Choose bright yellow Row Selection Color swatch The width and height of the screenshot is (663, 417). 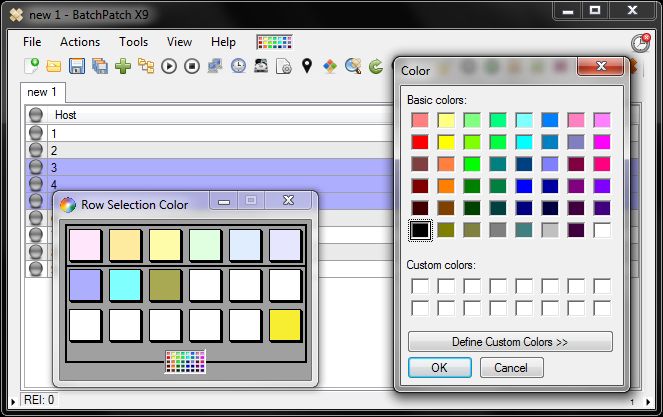pos(285,326)
